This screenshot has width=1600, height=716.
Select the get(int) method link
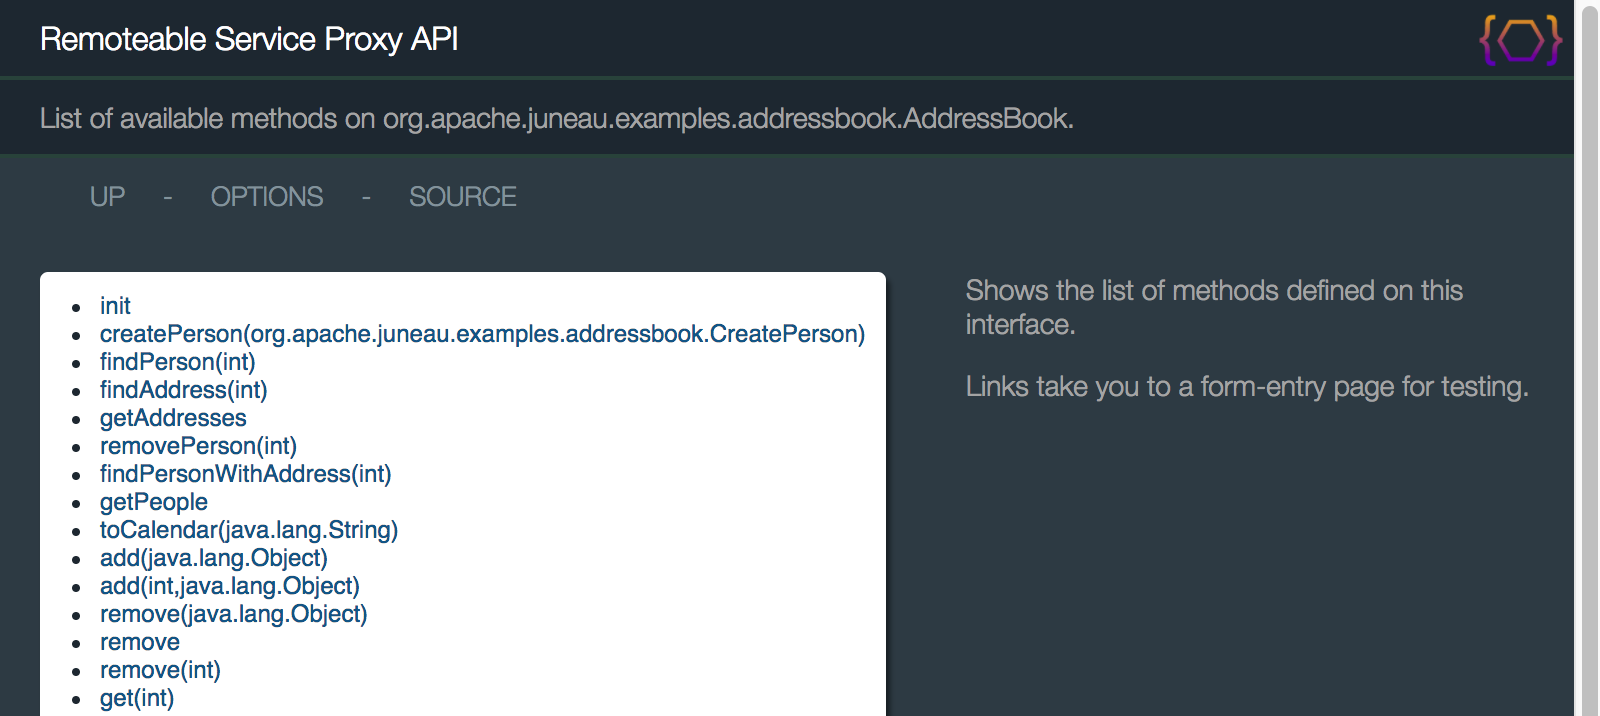136,698
